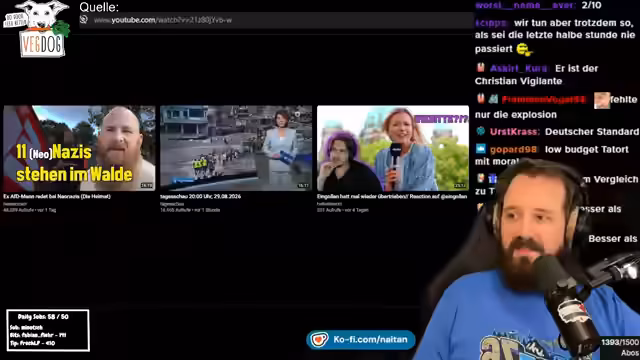Click the UrstKrass username in chat
Screen dimensions: 640x360
(514, 131)
